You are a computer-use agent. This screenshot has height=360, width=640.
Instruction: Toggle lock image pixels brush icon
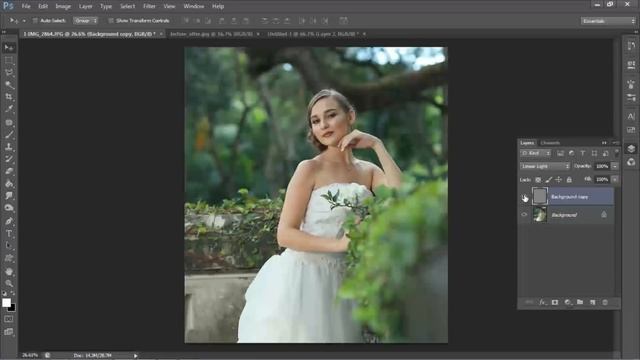(549, 180)
